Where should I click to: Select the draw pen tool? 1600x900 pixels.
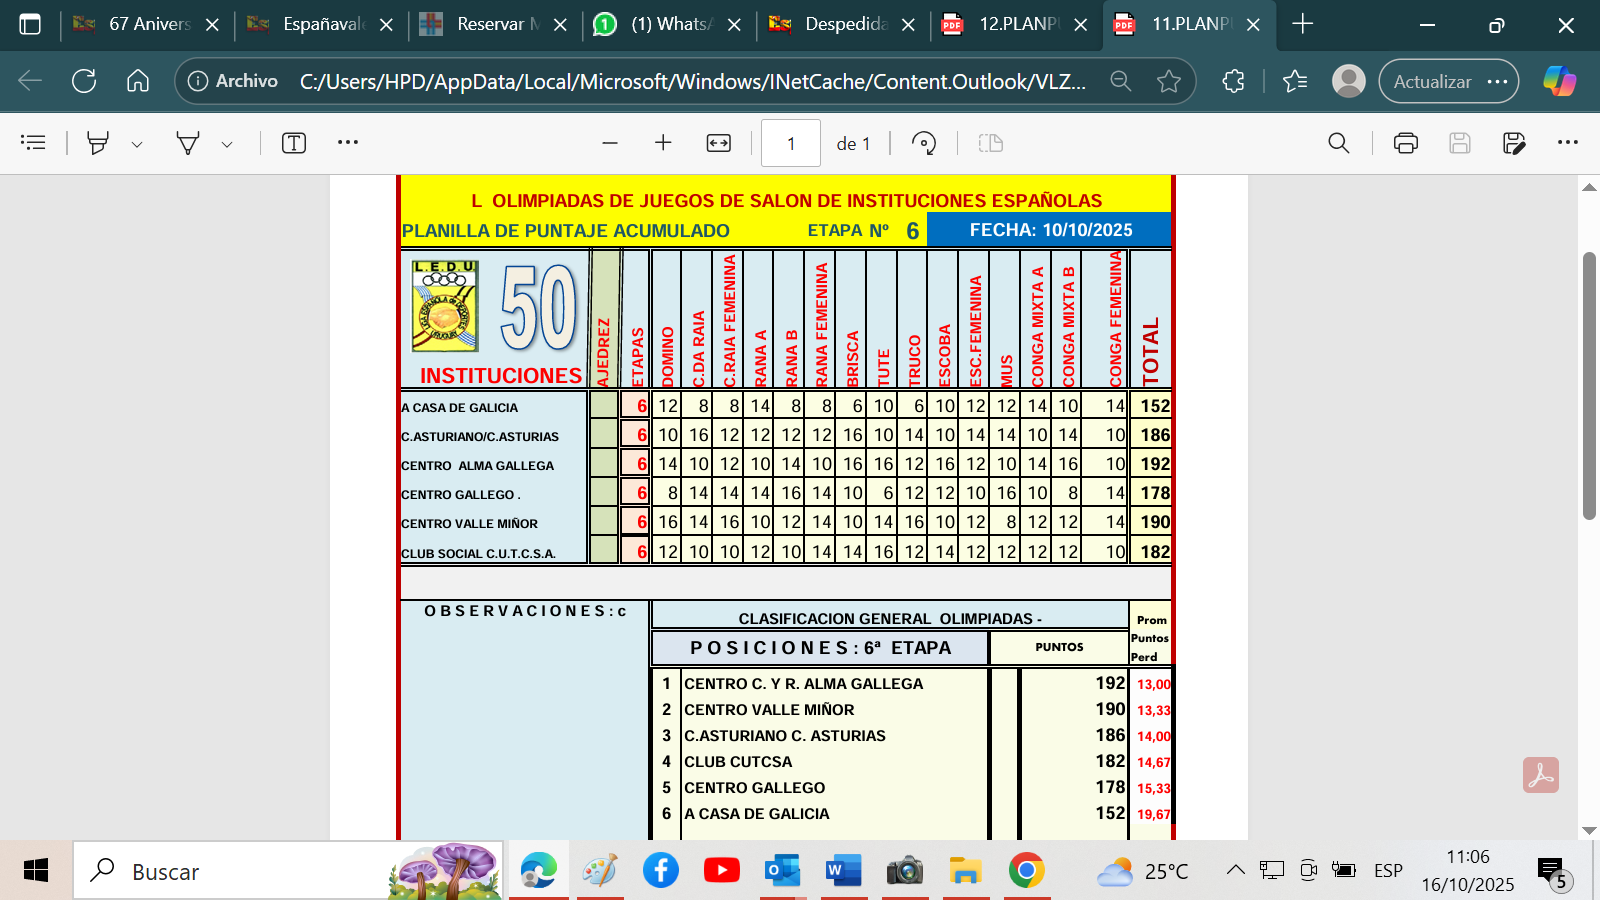187,143
